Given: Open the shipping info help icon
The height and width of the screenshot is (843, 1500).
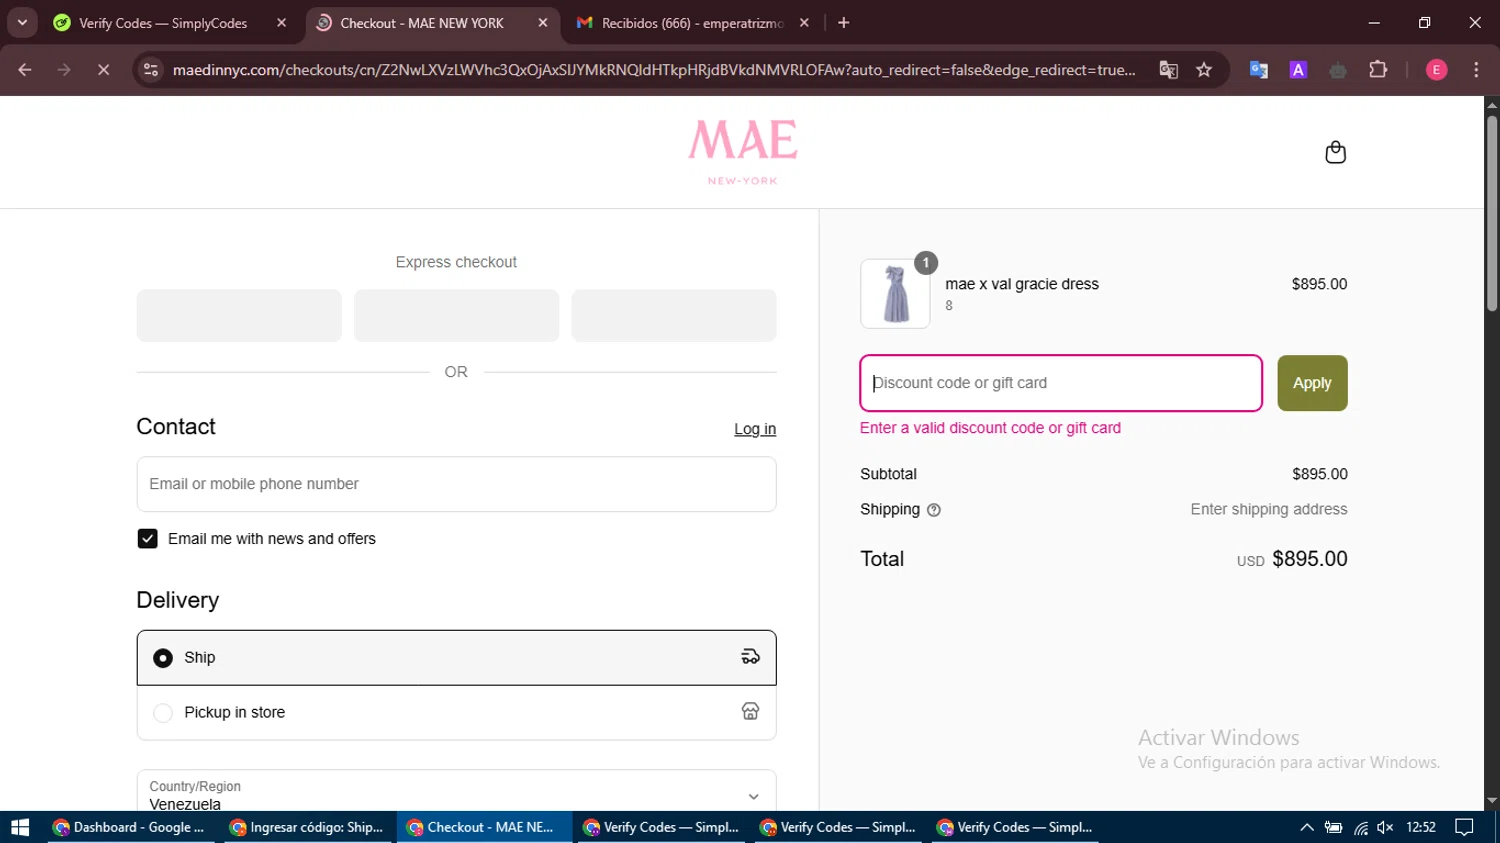Looking at the screenshot, I should [934, 510].
